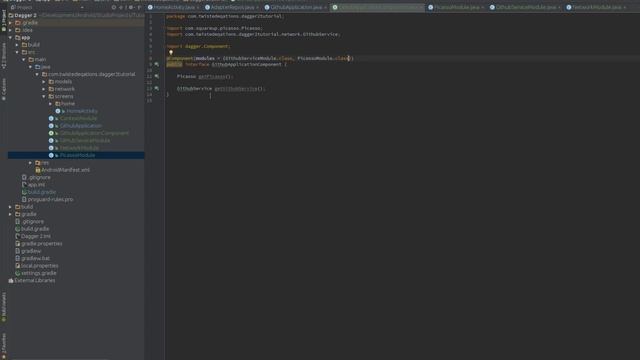
Task: Click the lightbulb quick-fix icon in editor
Action: (171, 52)
